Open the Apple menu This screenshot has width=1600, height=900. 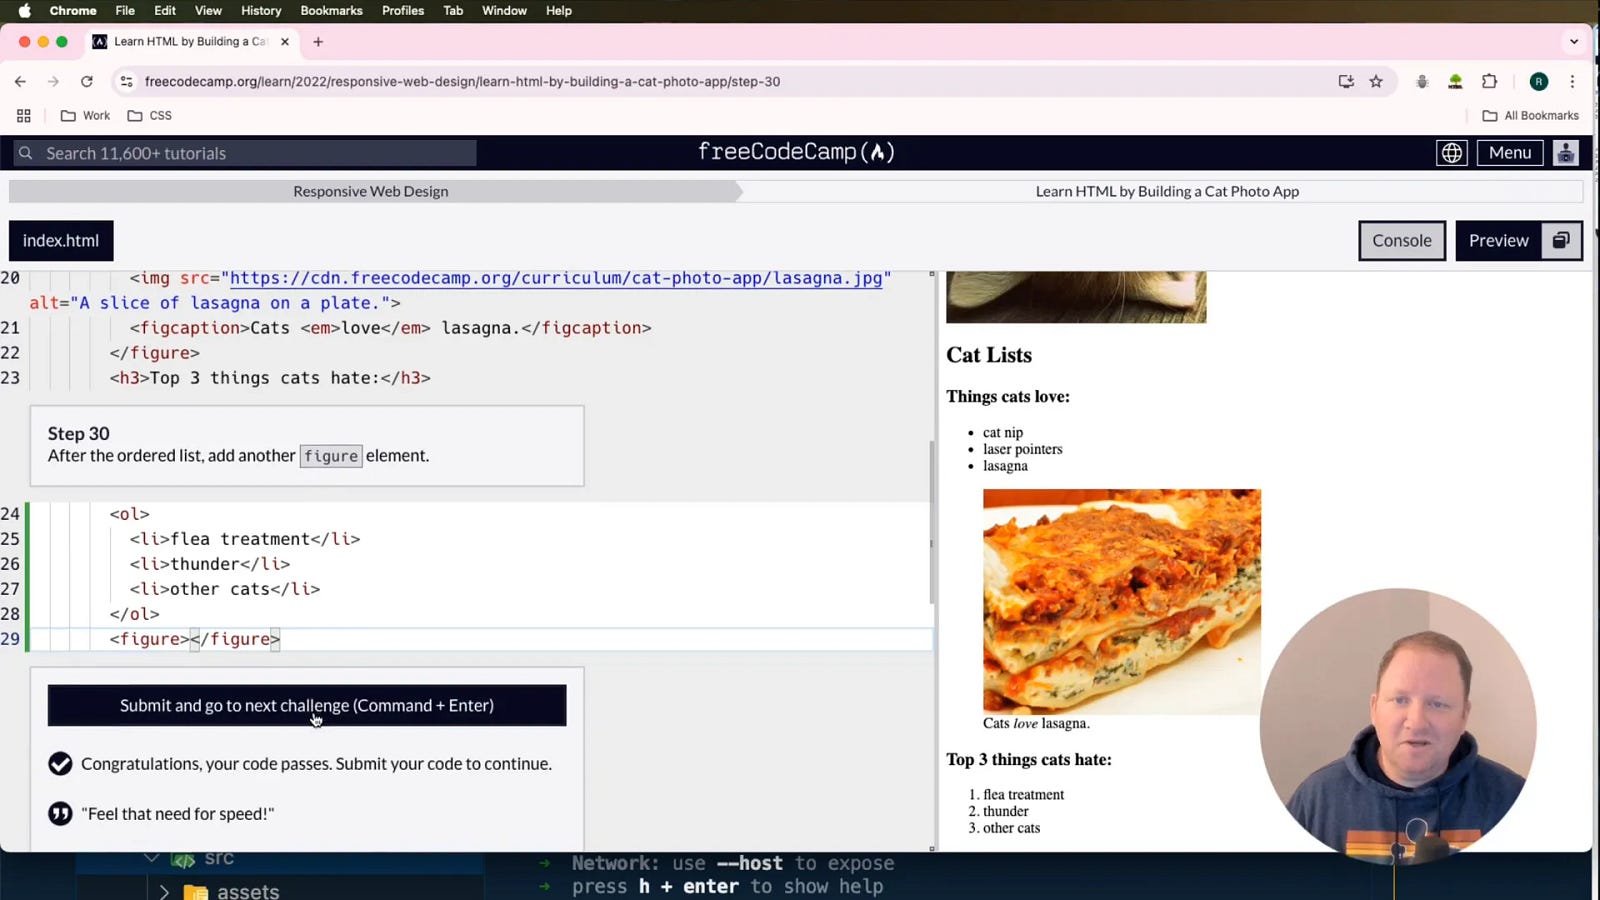[25, 11]
